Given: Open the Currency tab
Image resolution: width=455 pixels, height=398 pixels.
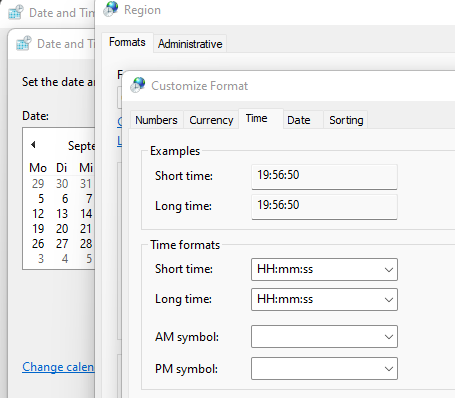Looking at the screenshot, I should [211, 120].
